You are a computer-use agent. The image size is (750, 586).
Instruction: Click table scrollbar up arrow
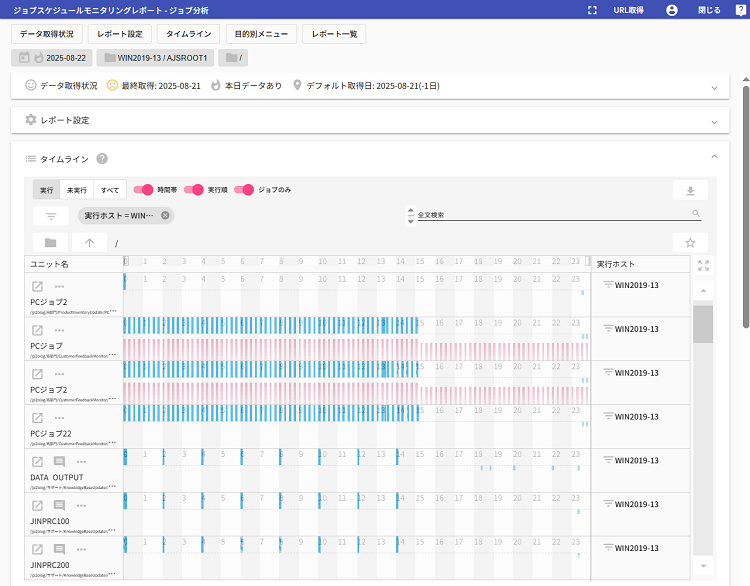[x=703, y=290]
